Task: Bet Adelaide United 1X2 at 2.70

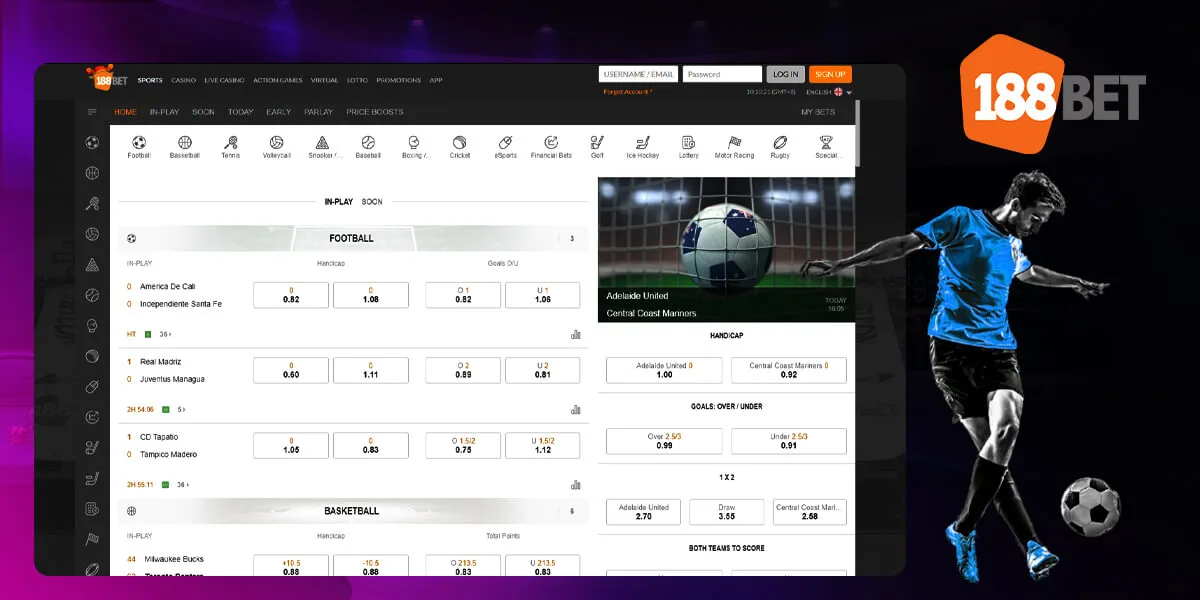Action: pyautogui.click(x=644, y=512)
